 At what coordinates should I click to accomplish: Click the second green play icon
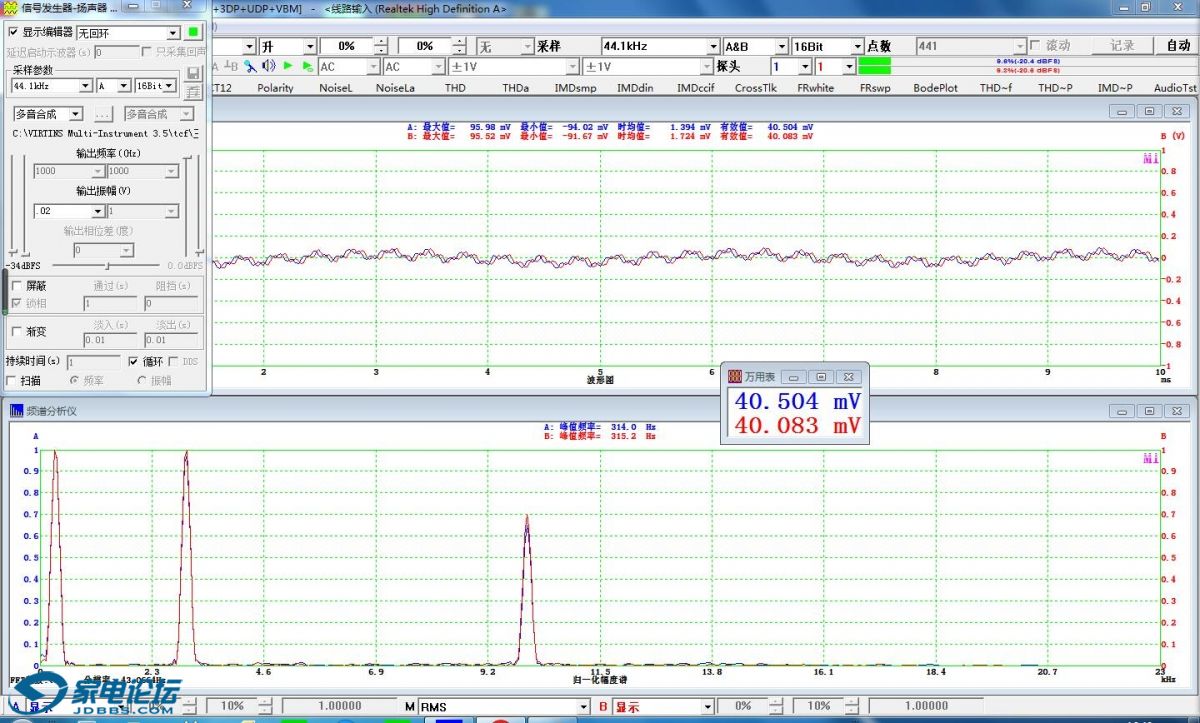point(308,66)
